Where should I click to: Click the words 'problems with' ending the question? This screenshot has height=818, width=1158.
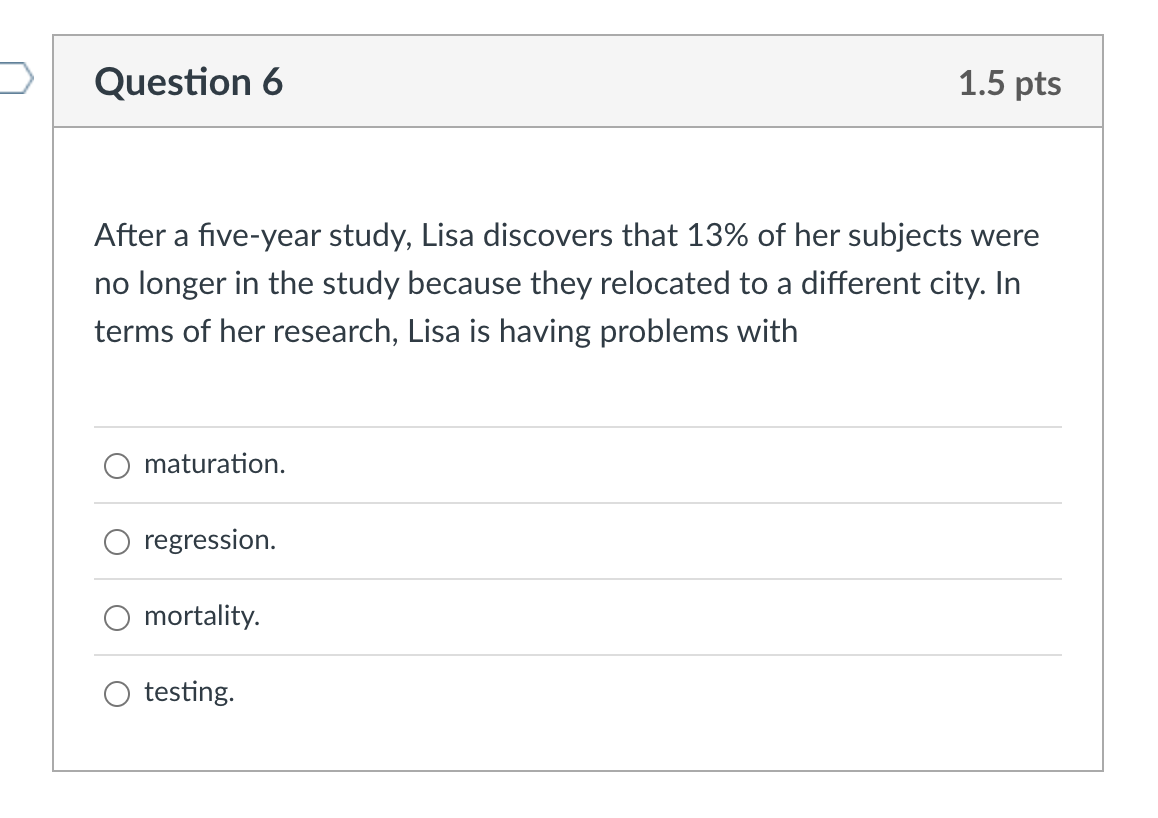pyautogui.click(x=699, y=332)
